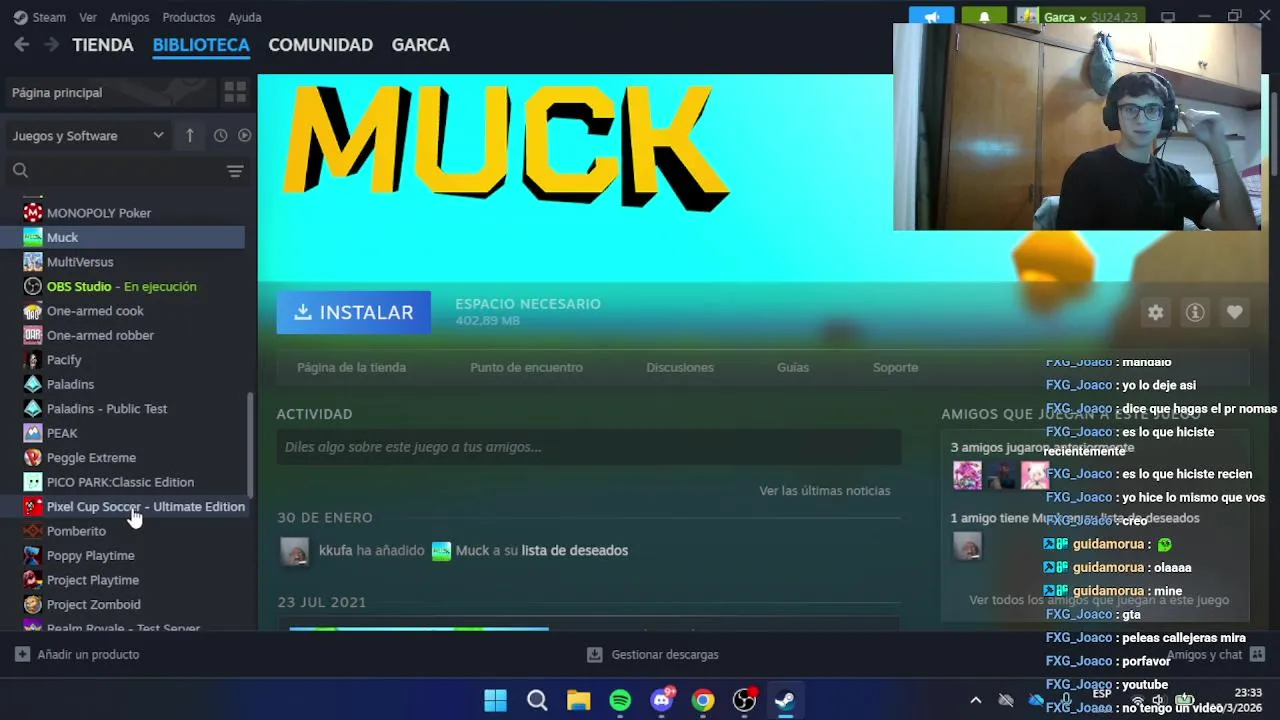
Task: Open the Página de la tienda tab
Action: click(x=351, y=367)
